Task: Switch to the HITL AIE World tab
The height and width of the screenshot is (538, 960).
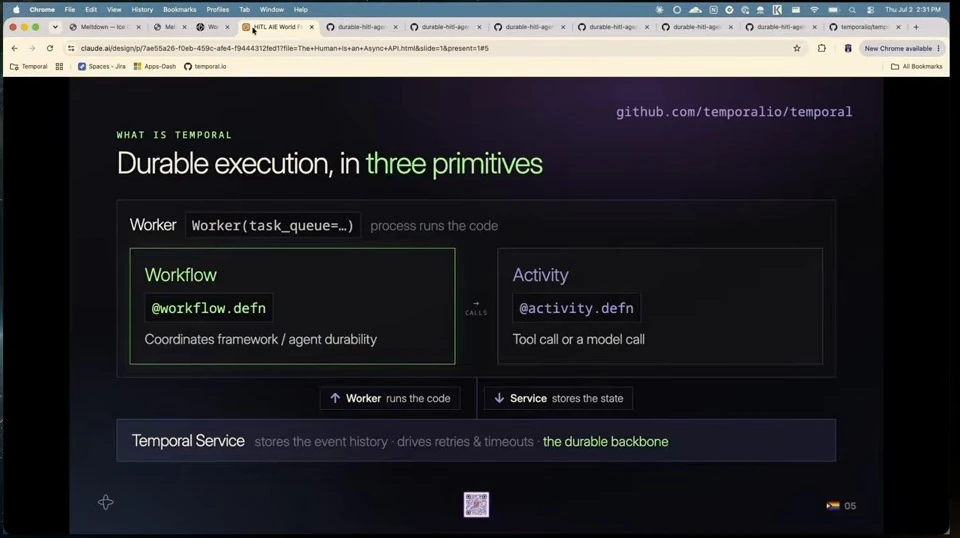Action: [x=277, y=27]
